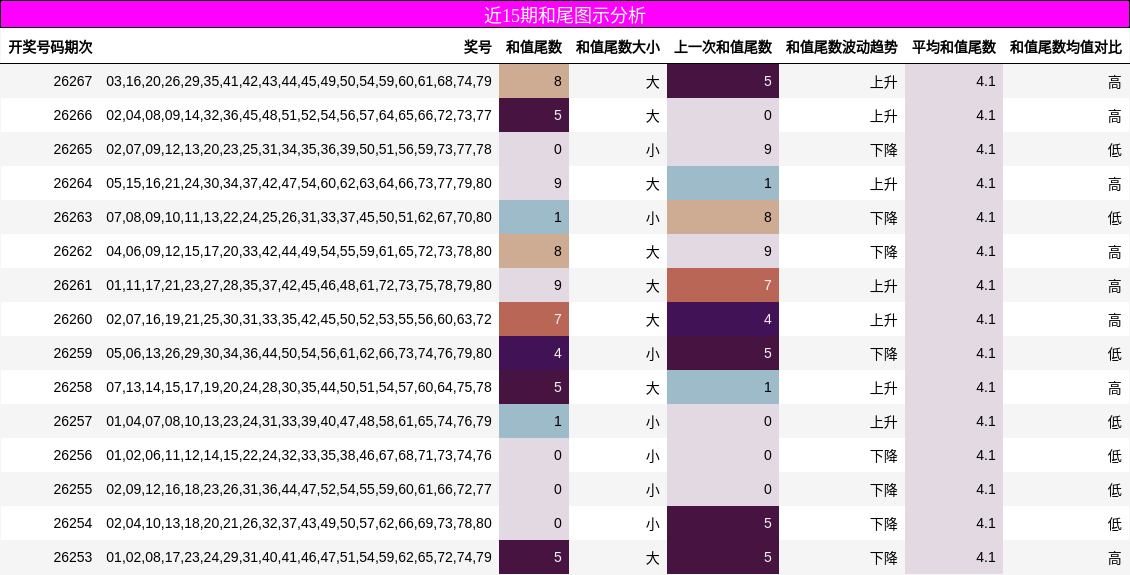Click average 4.1 in row 26262
The image size is (1130, 575).
(x=986, y=251)
